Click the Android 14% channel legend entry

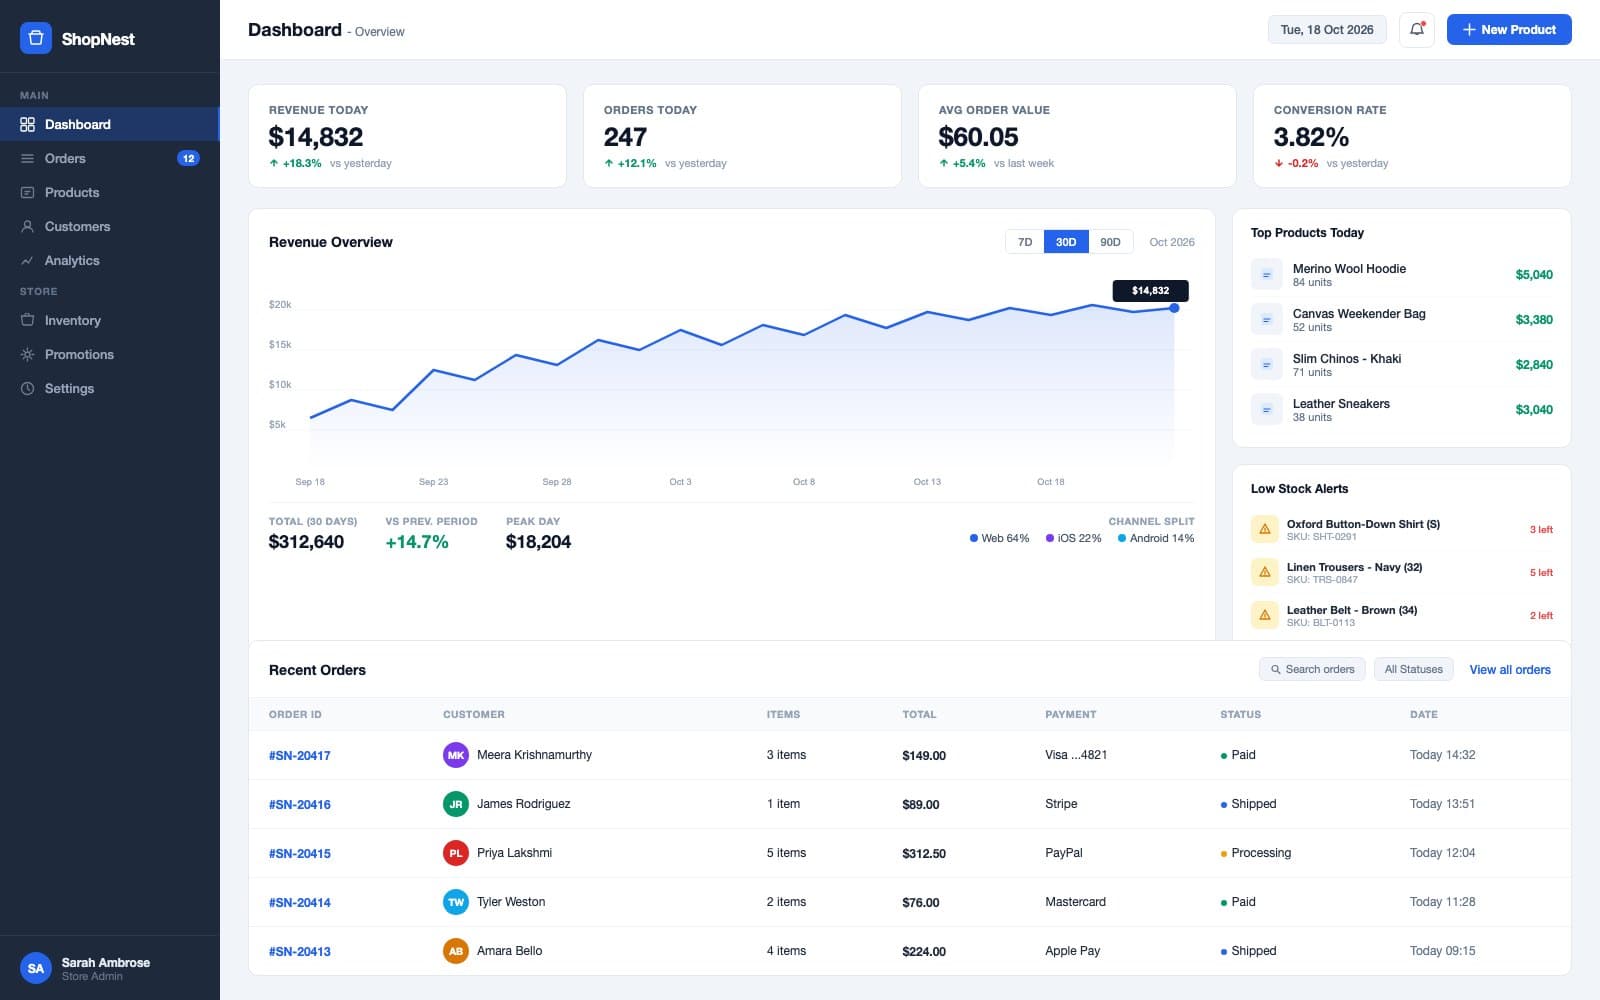click(1156, 538)
